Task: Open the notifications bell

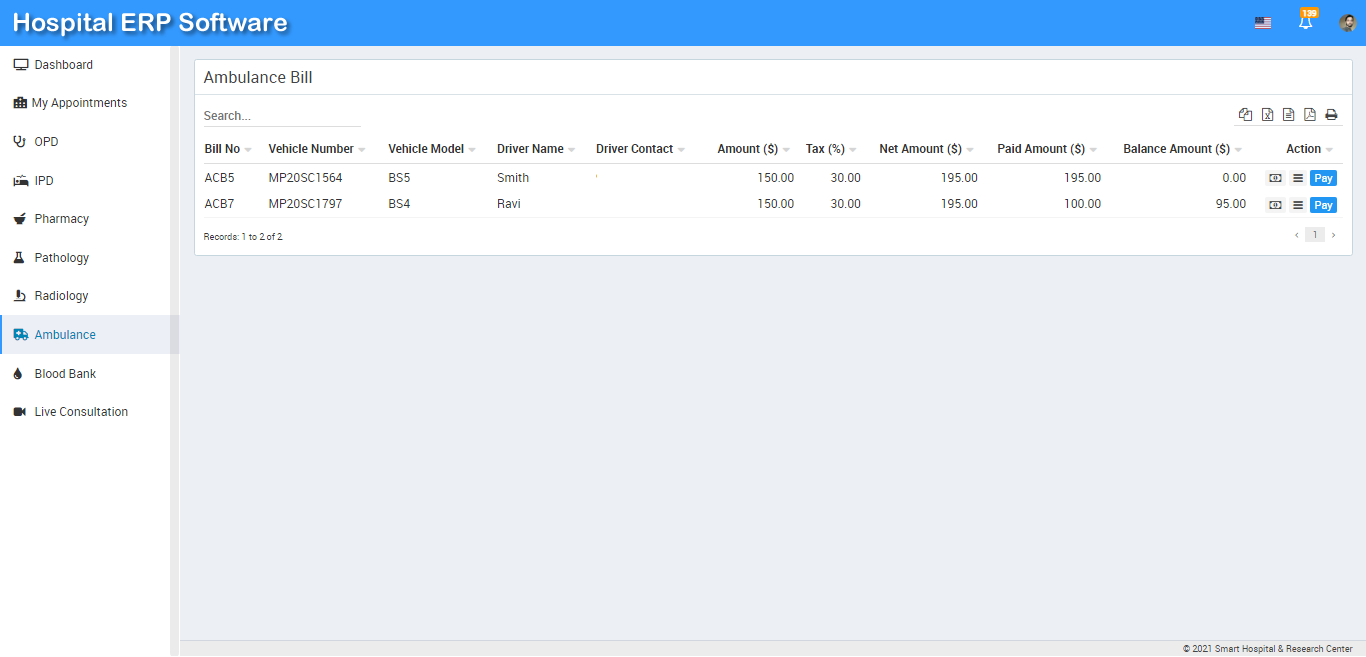Action: point(1305,23)
